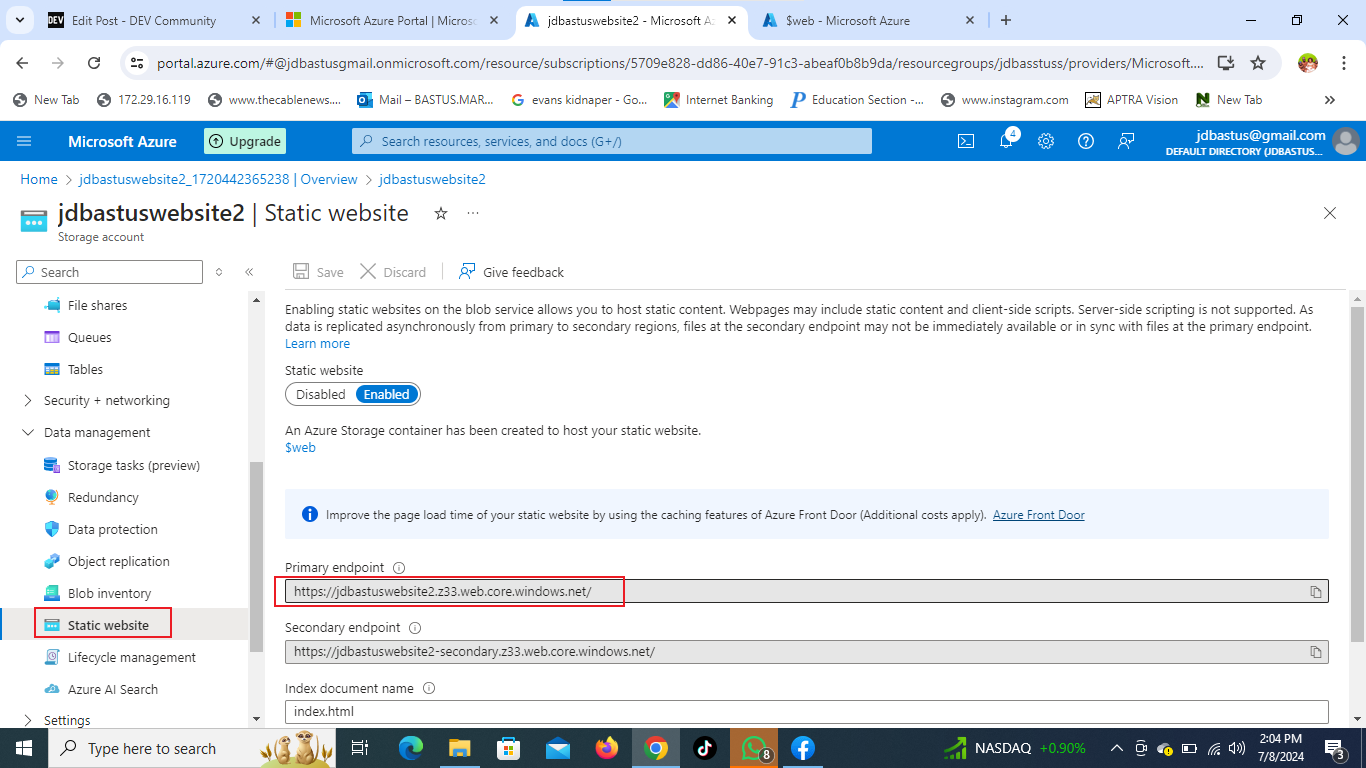
Task: Click the Primary endpoint URL field
Action: [806, 592]
